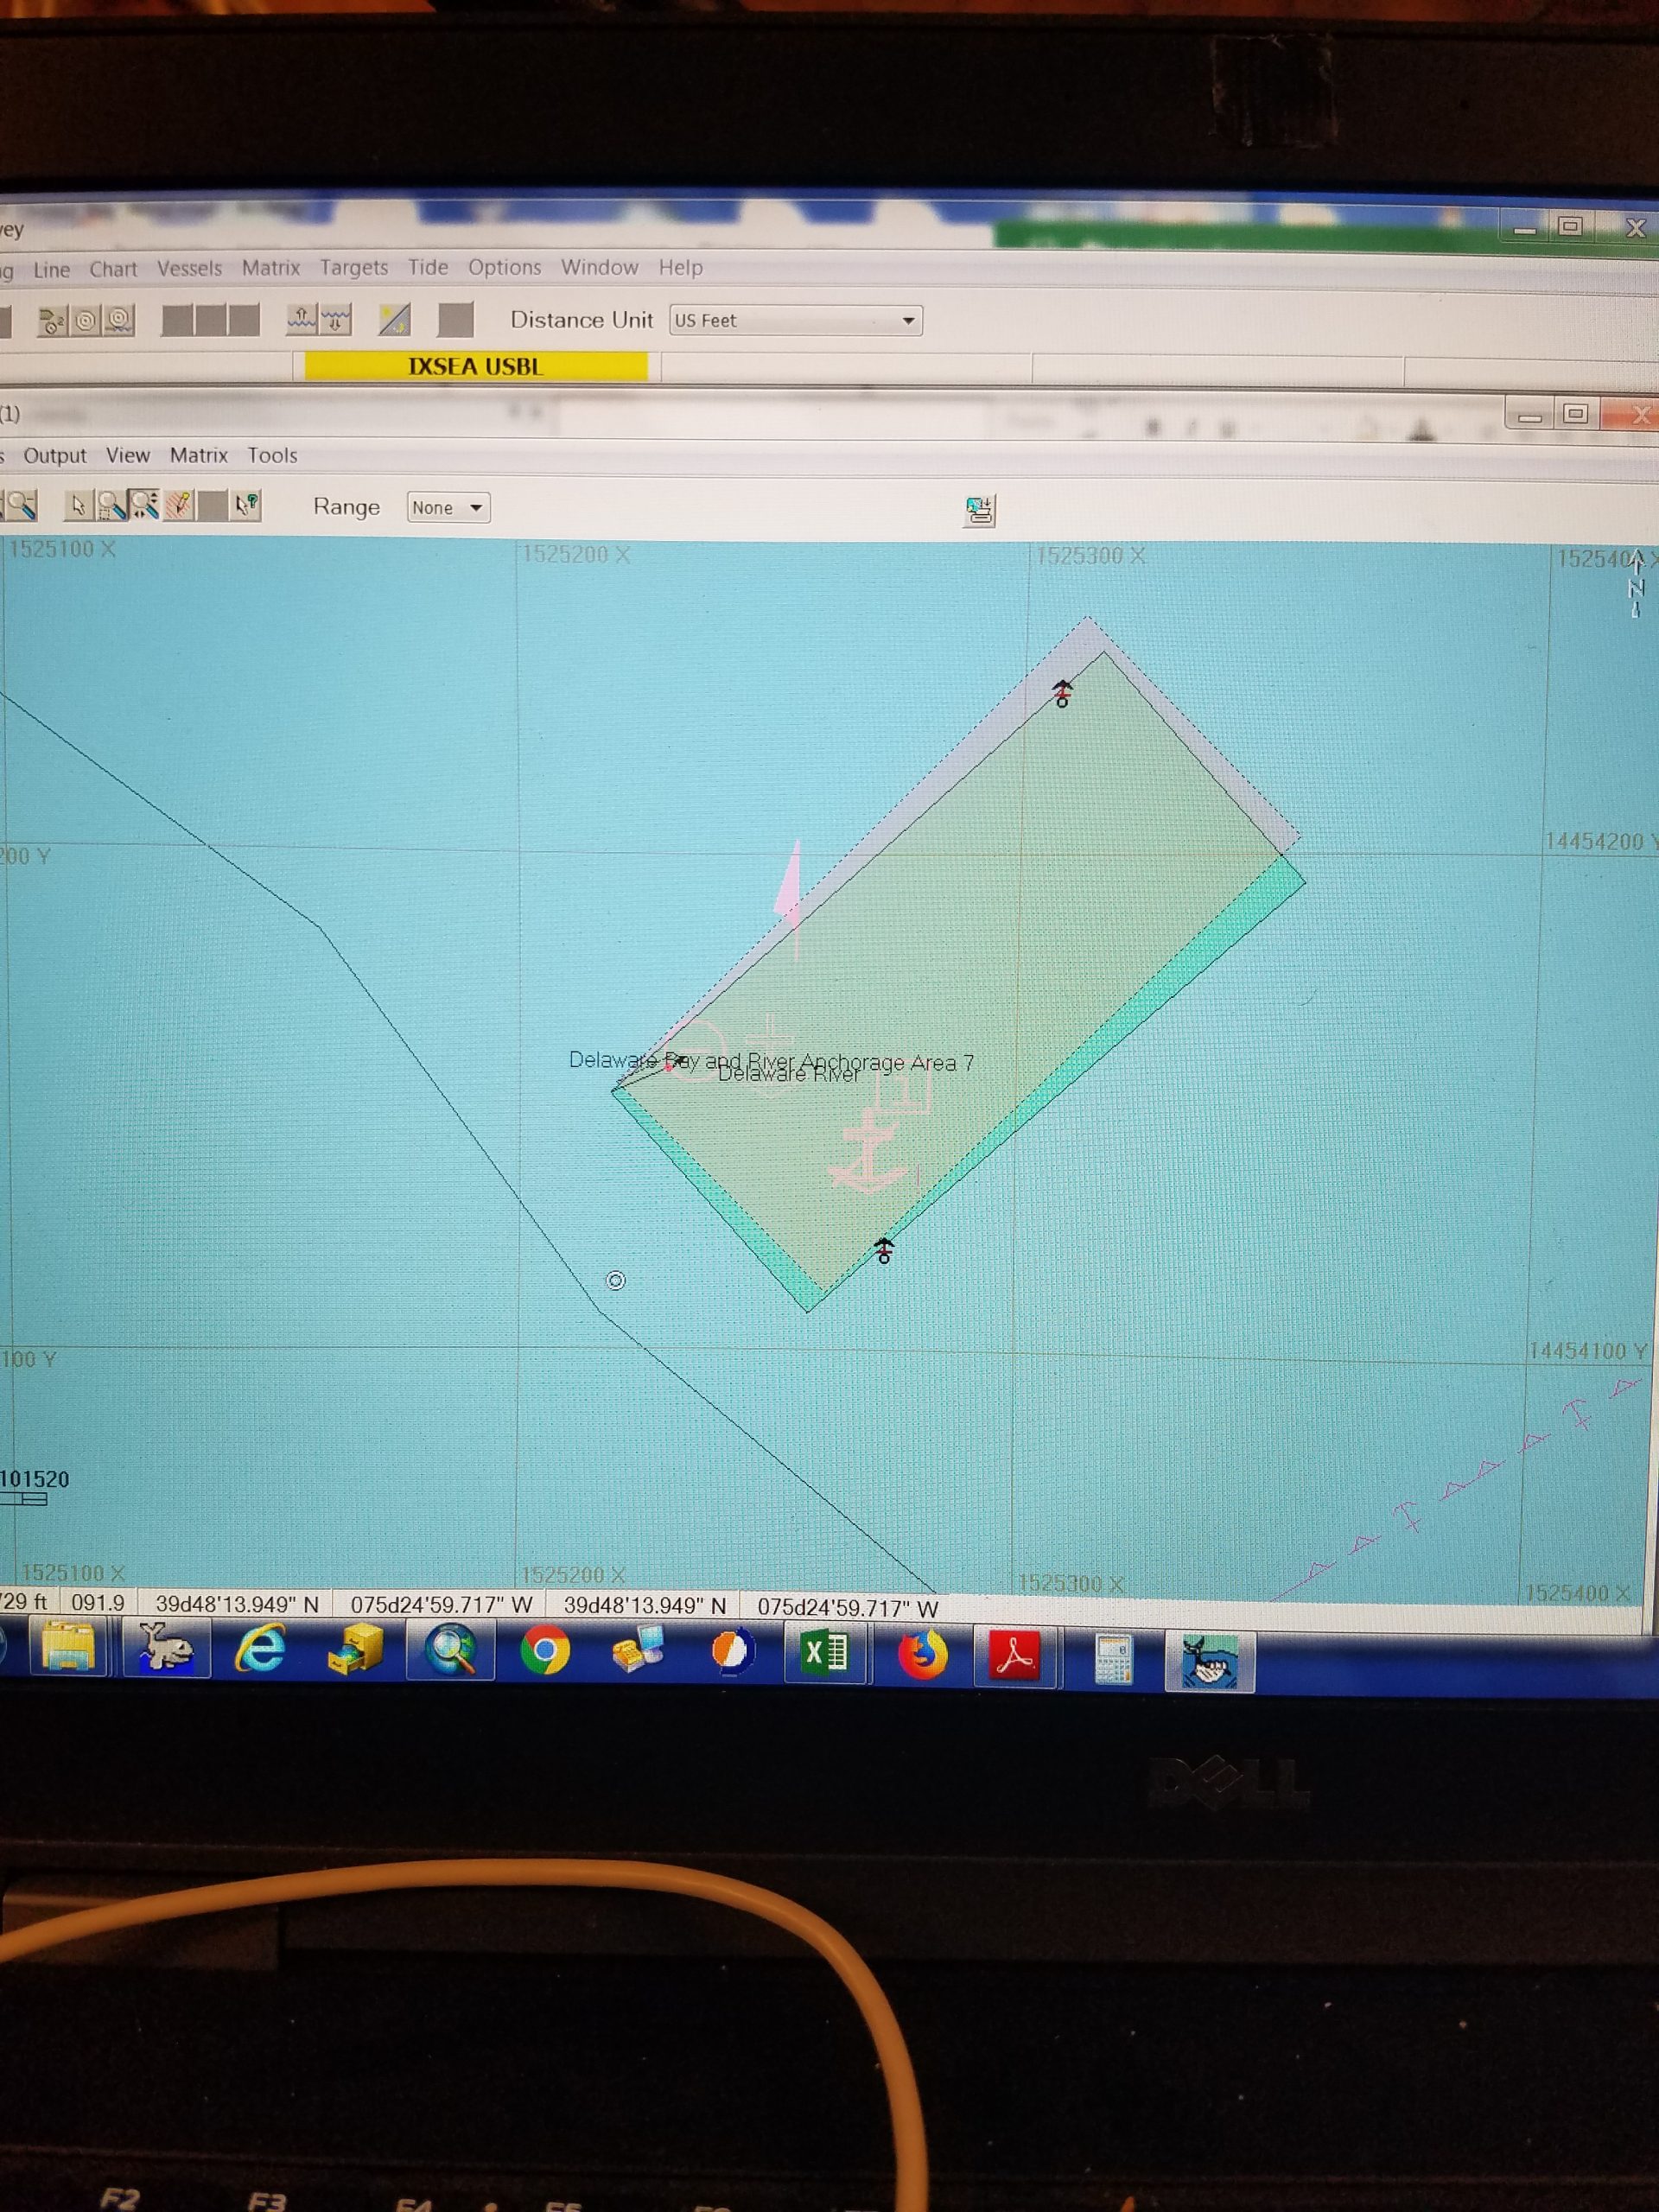Image resolution: width=1659 pixels, height=2212 pixels.
Task: Click the numbered target marker toolbar icon
Action: click(53, 321)
